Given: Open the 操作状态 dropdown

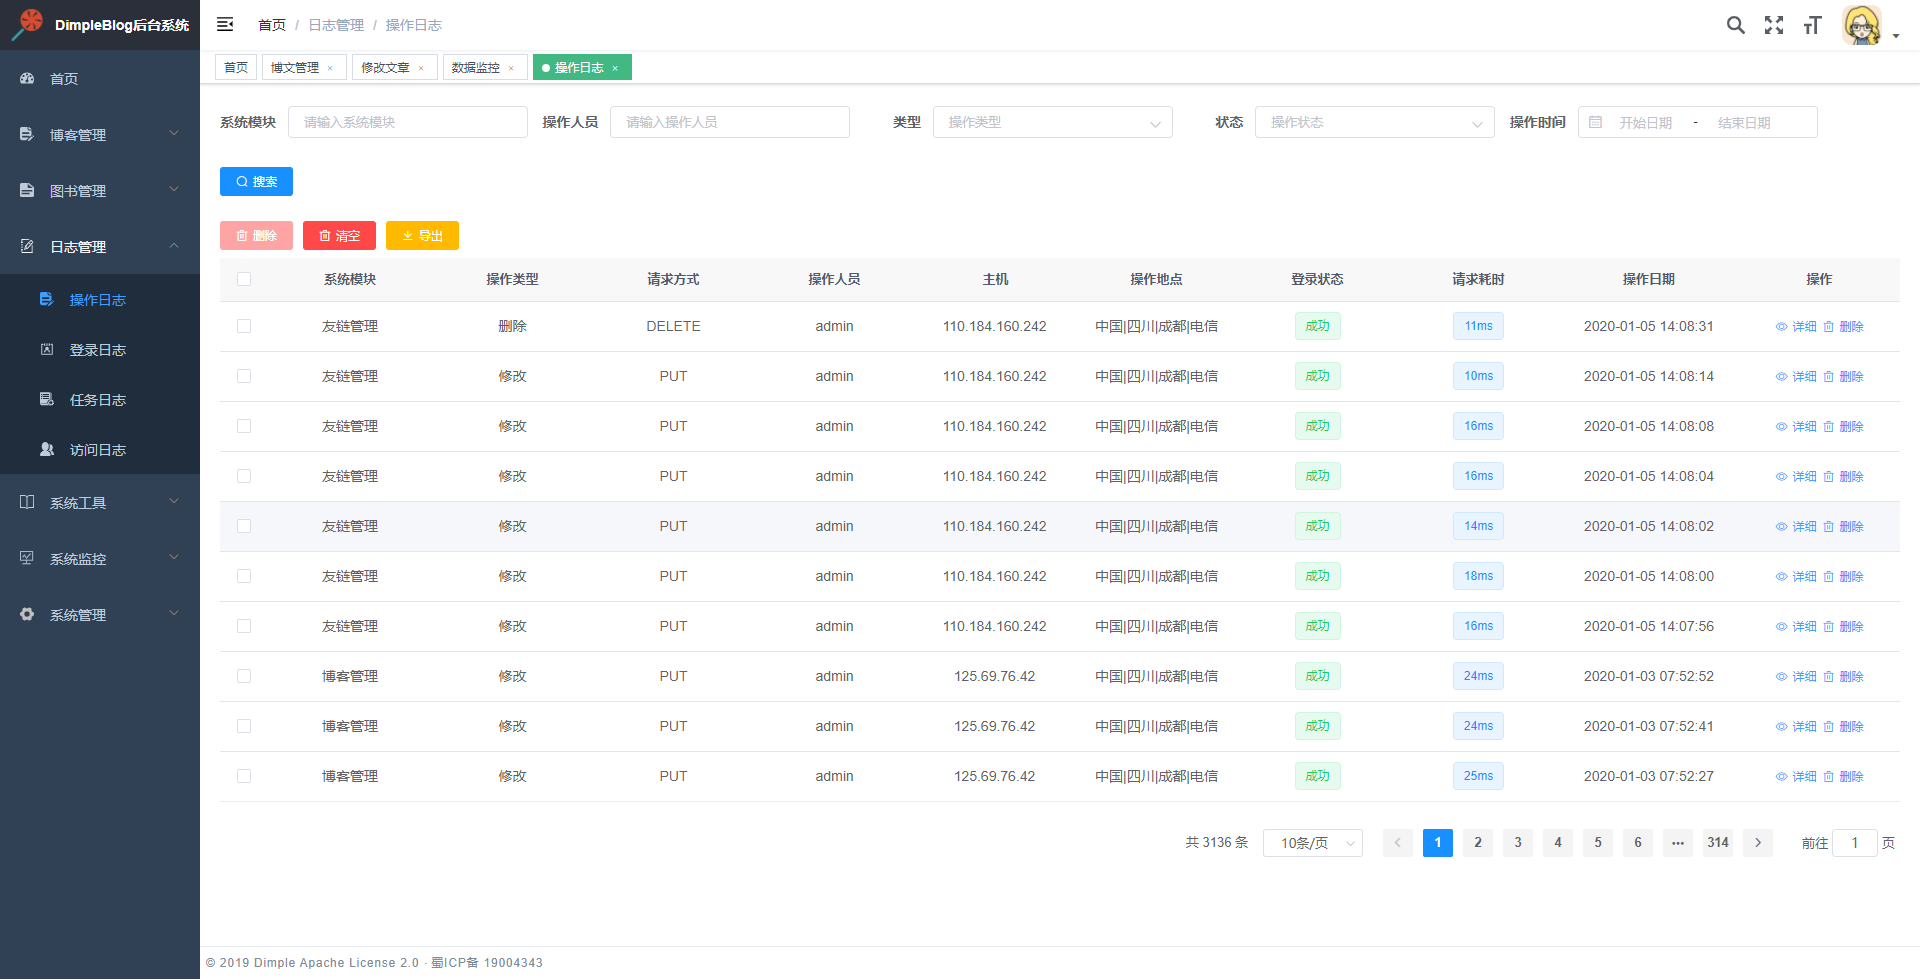Looking at the screenshot, I should pos(1375,122).
